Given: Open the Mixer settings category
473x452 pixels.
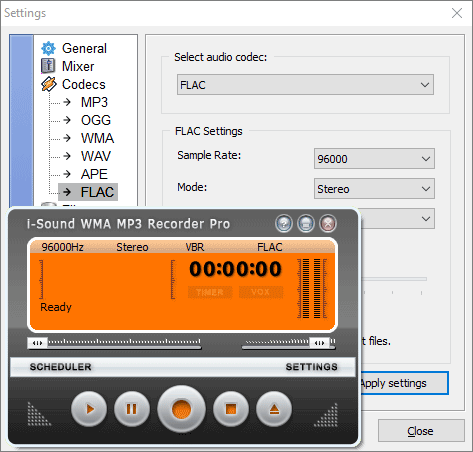Looking at the screenshot, I should tap(78, 66).
